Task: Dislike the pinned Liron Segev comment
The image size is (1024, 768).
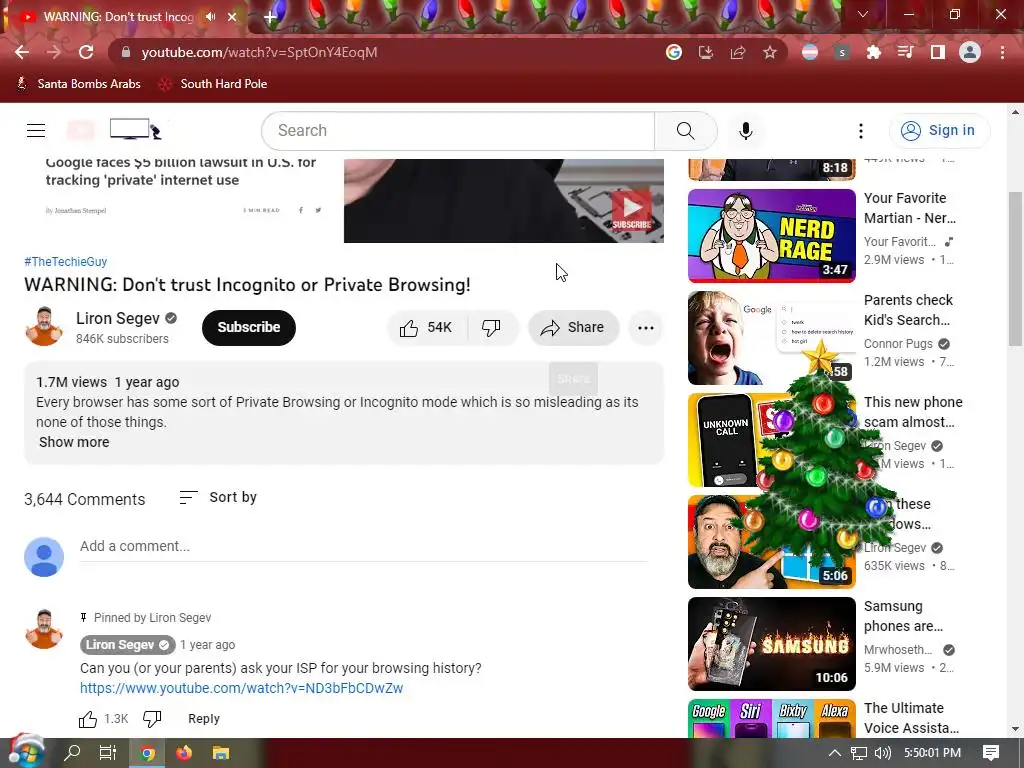Action: coord(152,719)
